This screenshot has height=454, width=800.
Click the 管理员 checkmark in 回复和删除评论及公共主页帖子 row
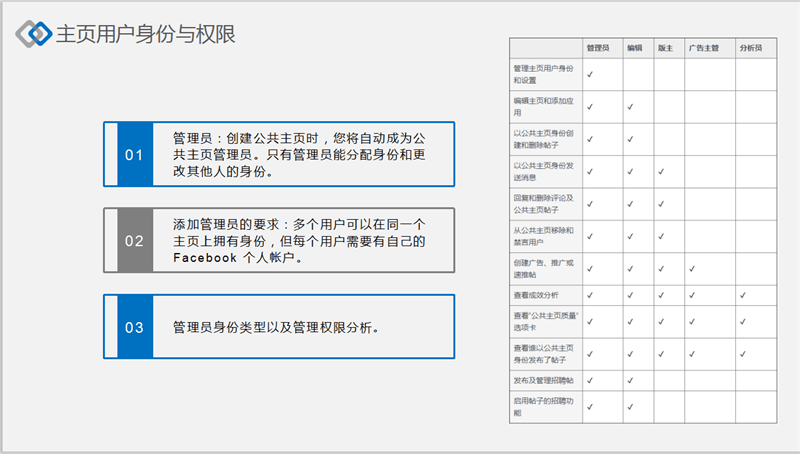590,204
